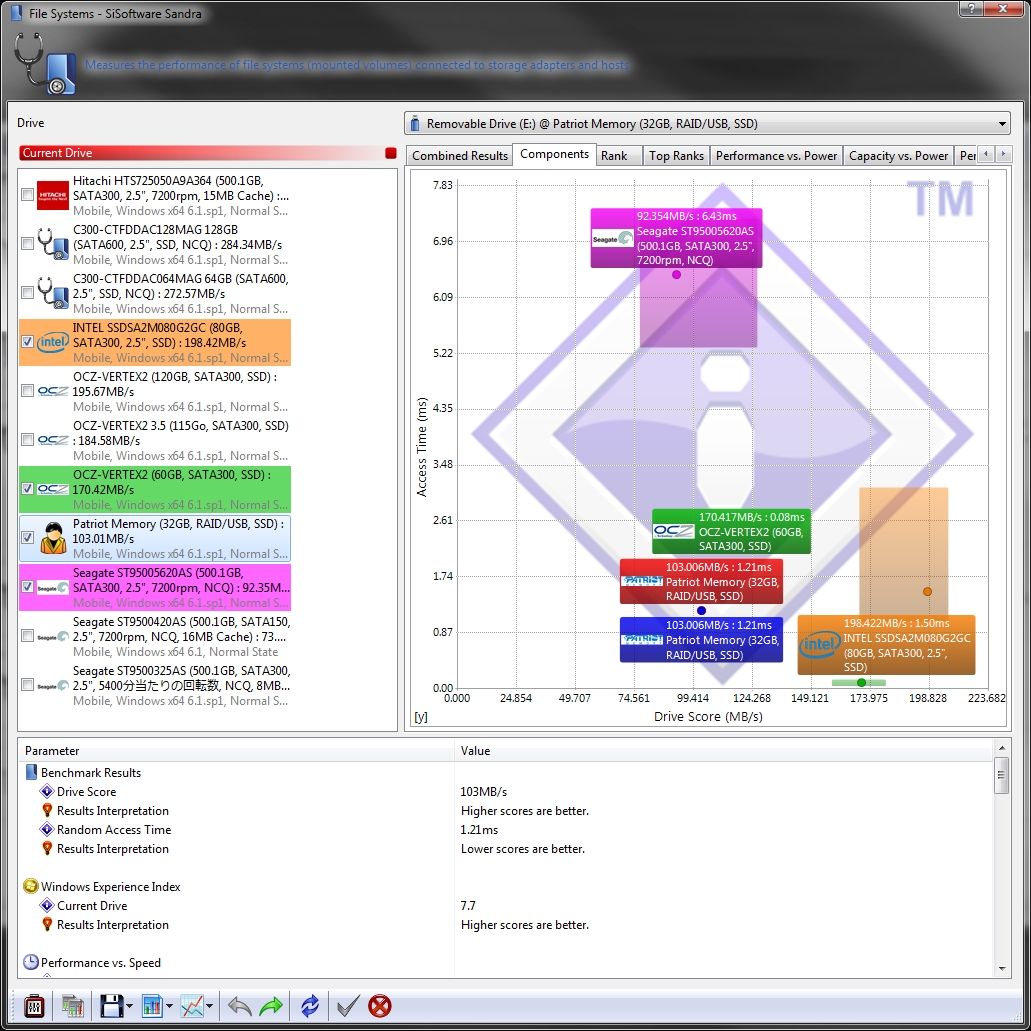Click the results list scroll up arrow
1031x1031 pixels.
pos(1001,748)
